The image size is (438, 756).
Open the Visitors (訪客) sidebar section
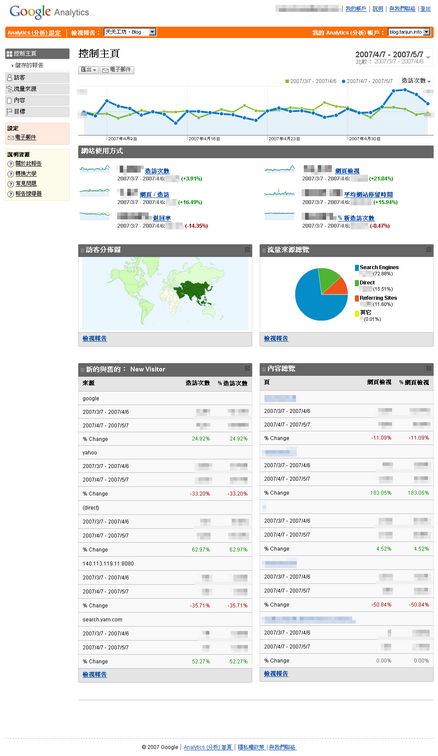(x=37, y=77)
